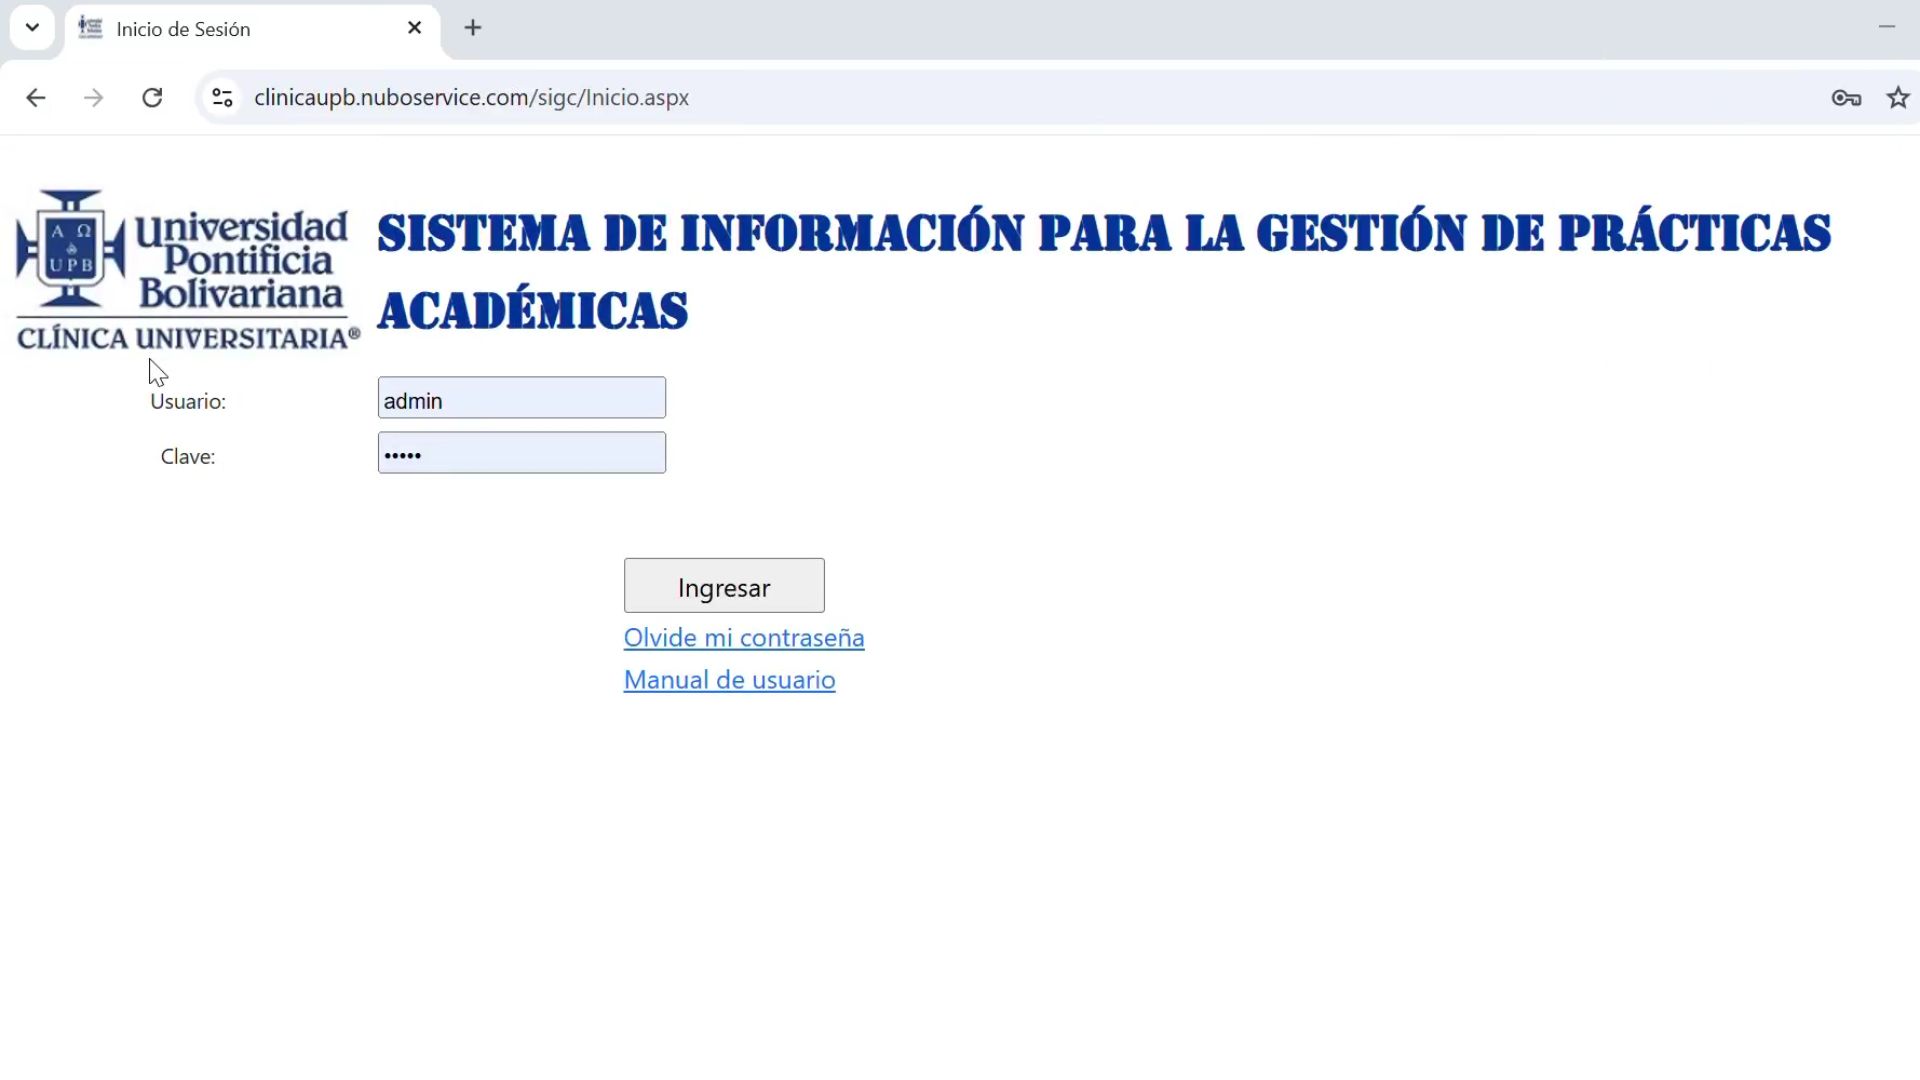
Task: Click the forward navigation arrow
Action: (x=94, y=98)
